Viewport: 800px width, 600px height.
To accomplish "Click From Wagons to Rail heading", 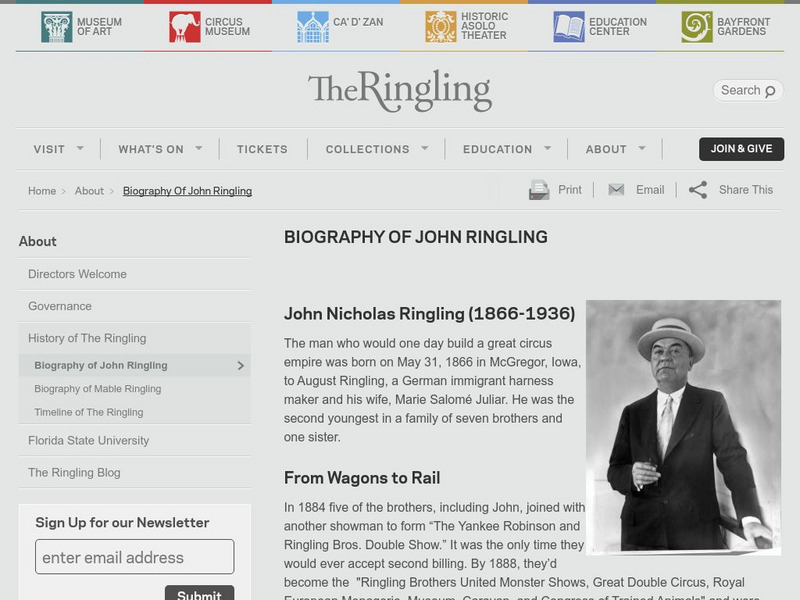I will (362, 478).
